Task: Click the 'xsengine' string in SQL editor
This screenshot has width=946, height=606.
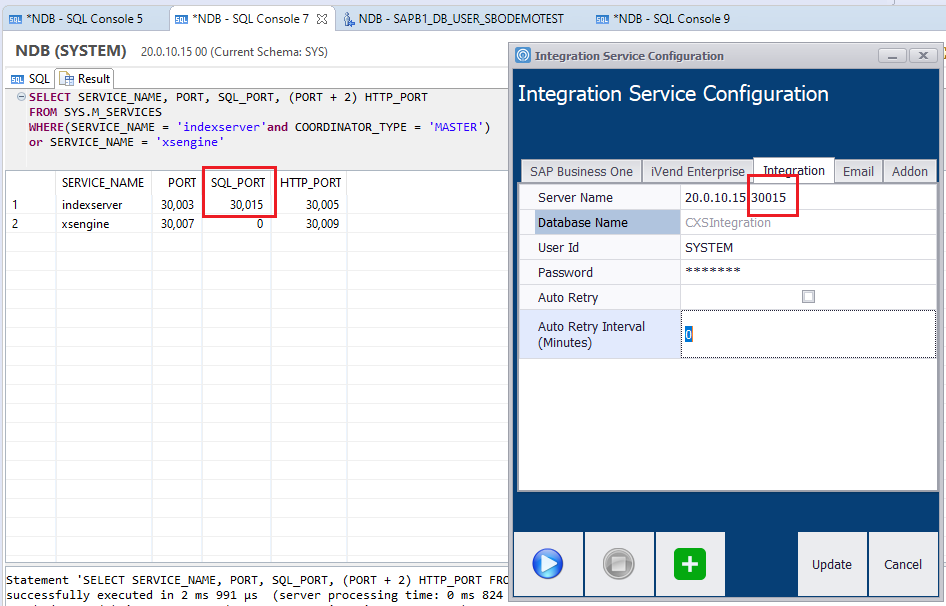Action: tap(190, 142)
